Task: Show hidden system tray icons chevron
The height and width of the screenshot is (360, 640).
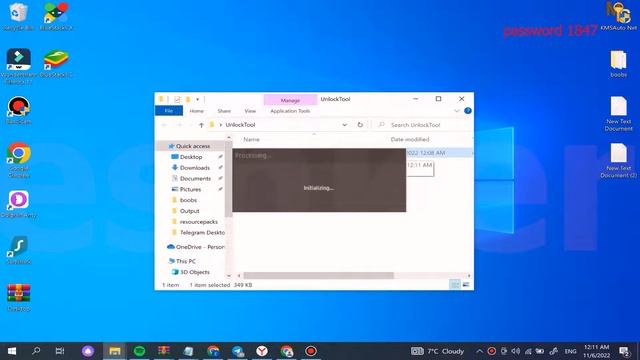Action: tap(480, 351)
